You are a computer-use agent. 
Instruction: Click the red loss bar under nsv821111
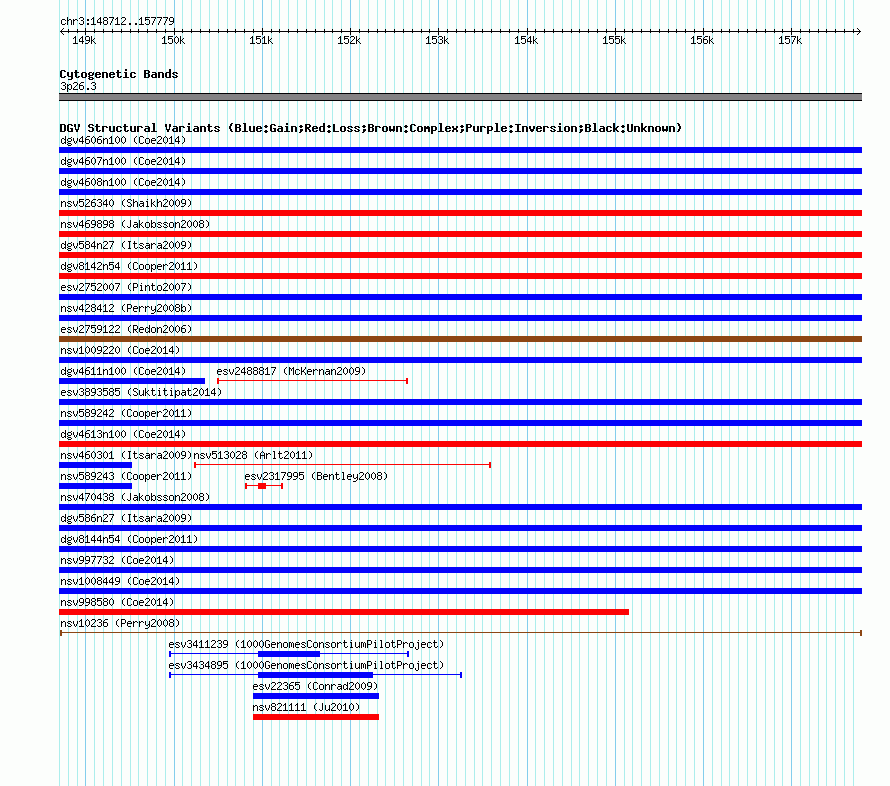point(316,717)
